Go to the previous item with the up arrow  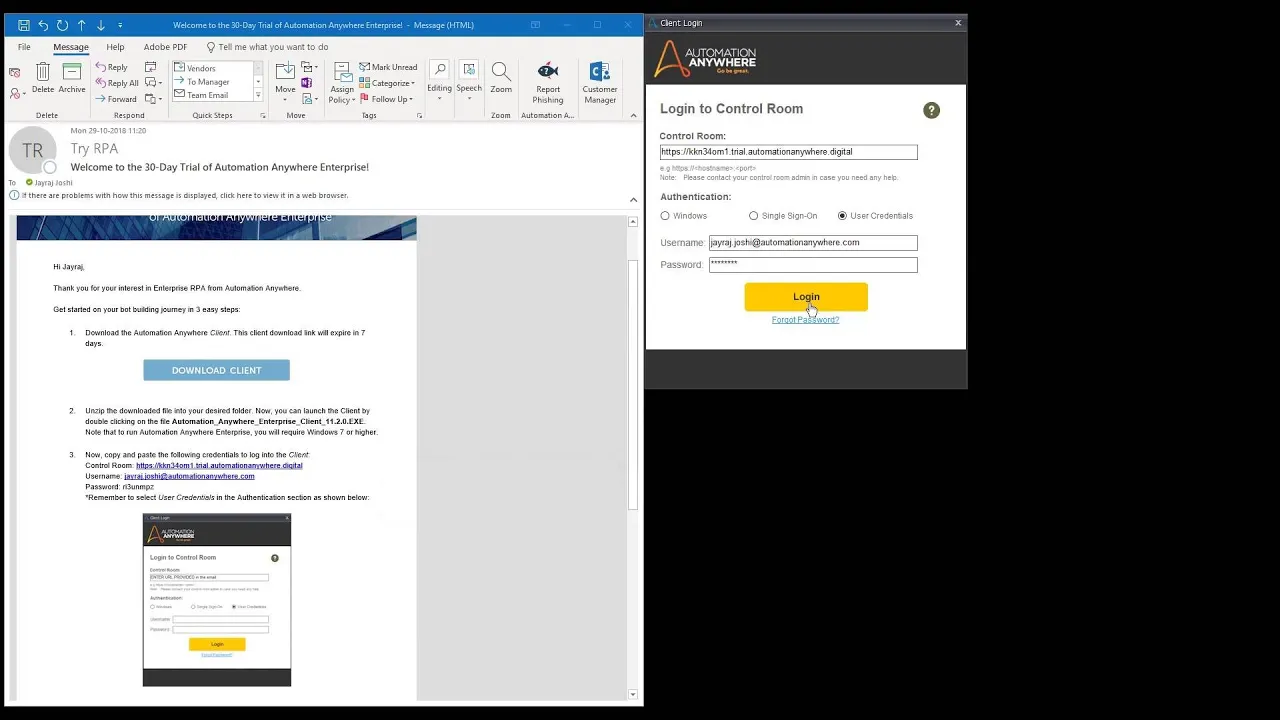click(82, 25)
